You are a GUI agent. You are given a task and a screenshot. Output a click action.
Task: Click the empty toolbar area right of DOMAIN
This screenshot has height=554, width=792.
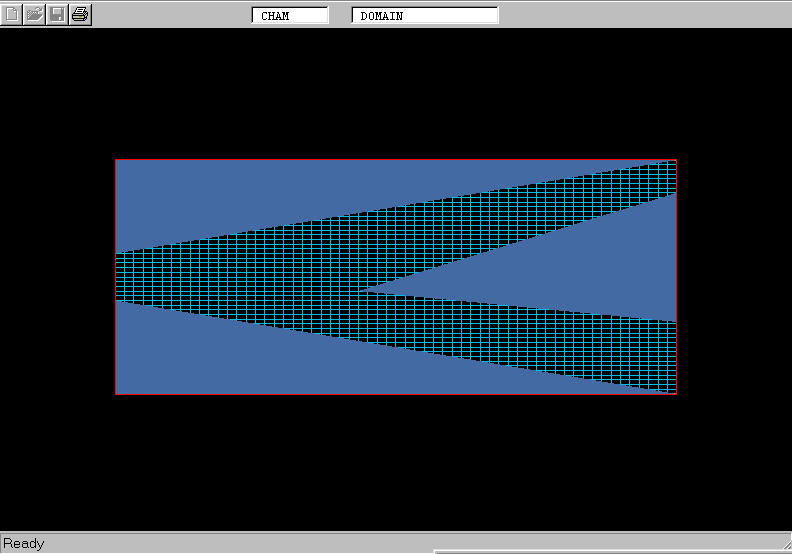coord(640,14)
